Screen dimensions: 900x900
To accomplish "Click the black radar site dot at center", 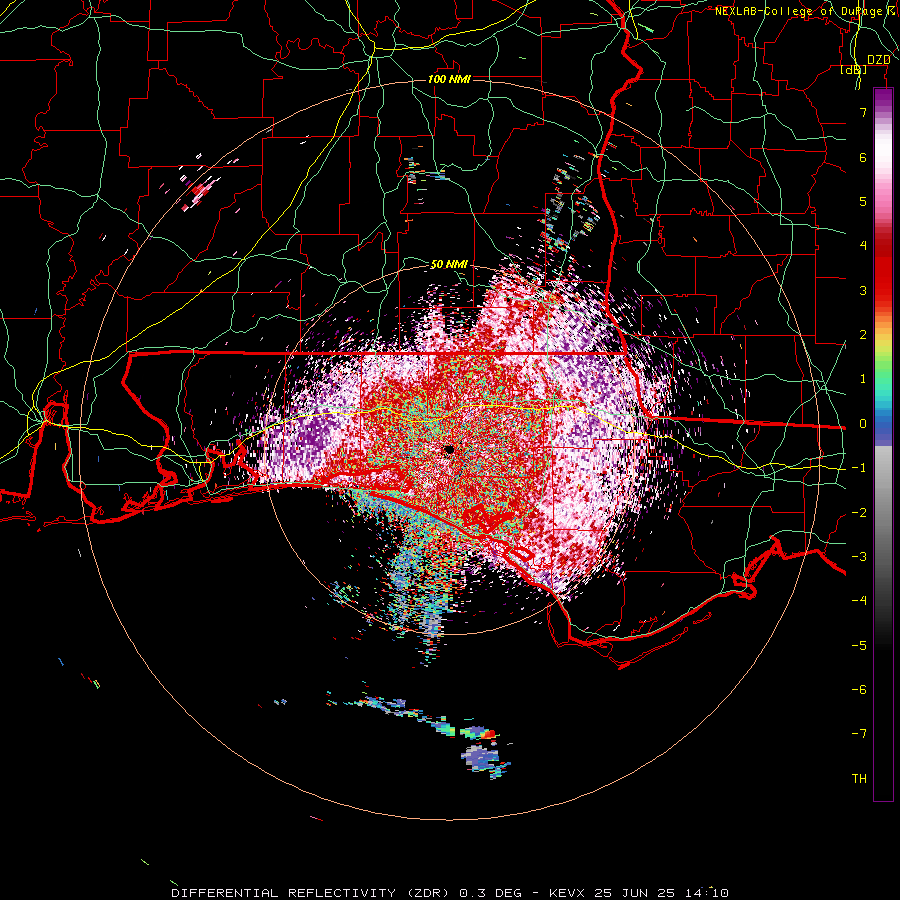I will coord(449,450).
